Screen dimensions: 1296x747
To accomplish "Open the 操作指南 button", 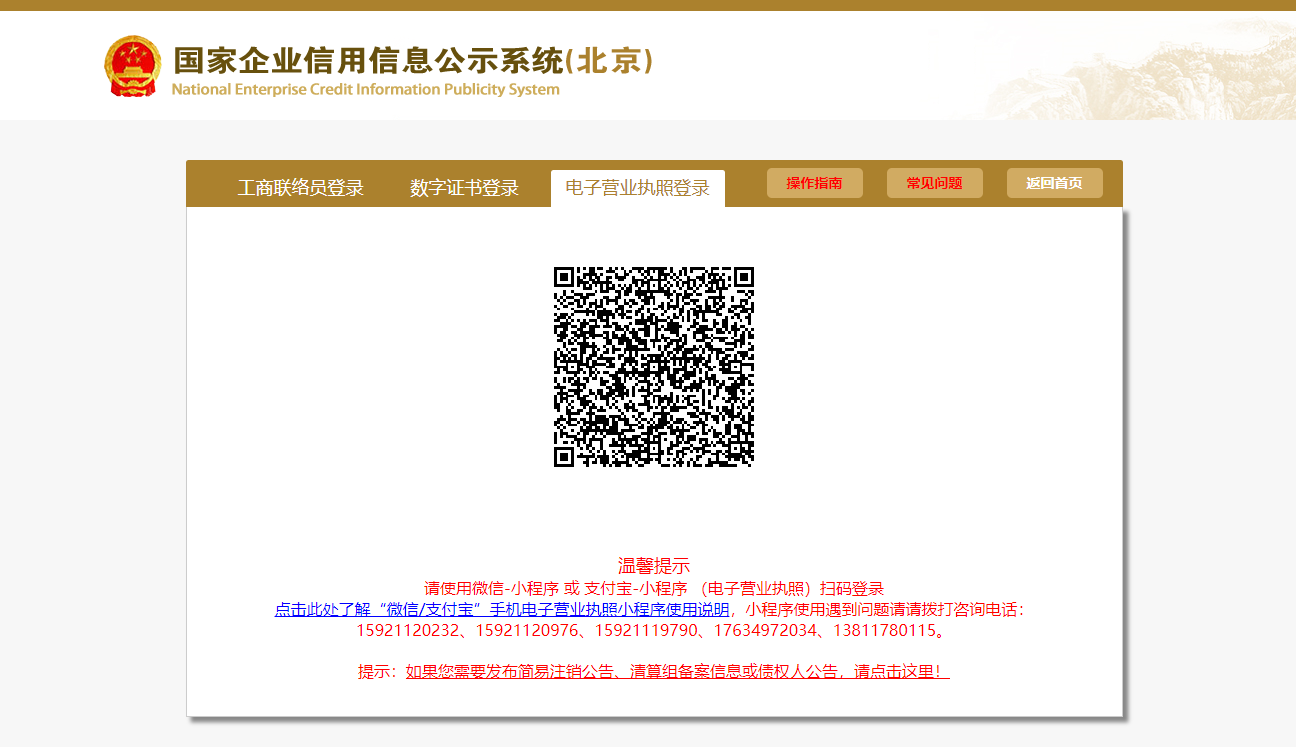I will tap(815, 183).
